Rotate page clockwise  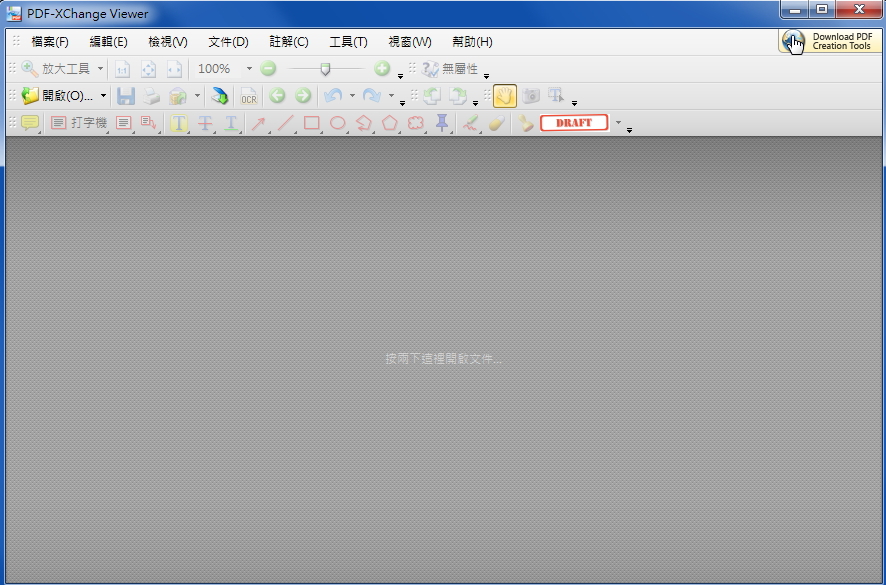tap(458, 96)
